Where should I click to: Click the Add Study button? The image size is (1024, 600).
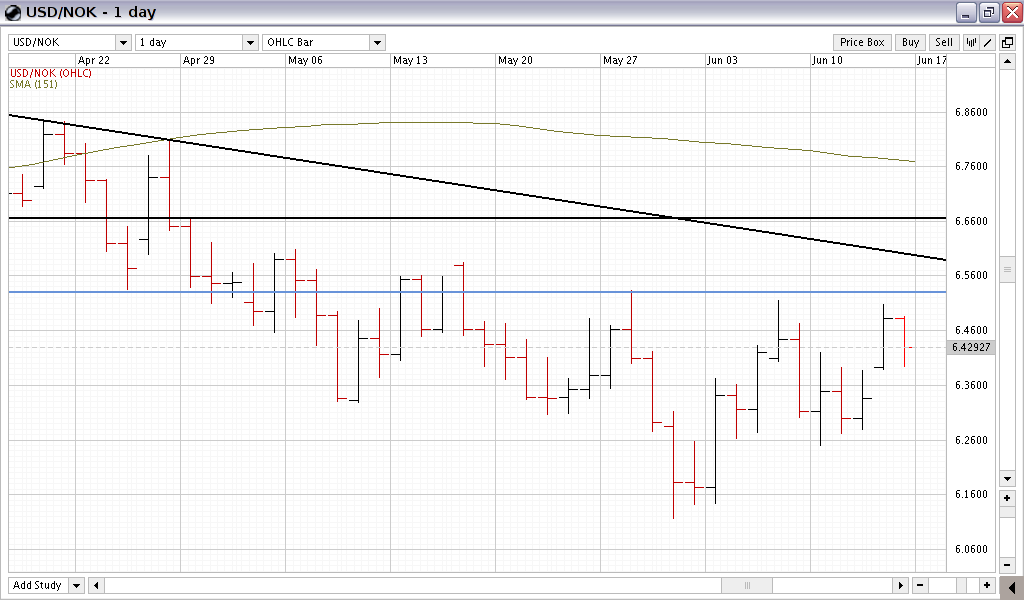[38, 585]
